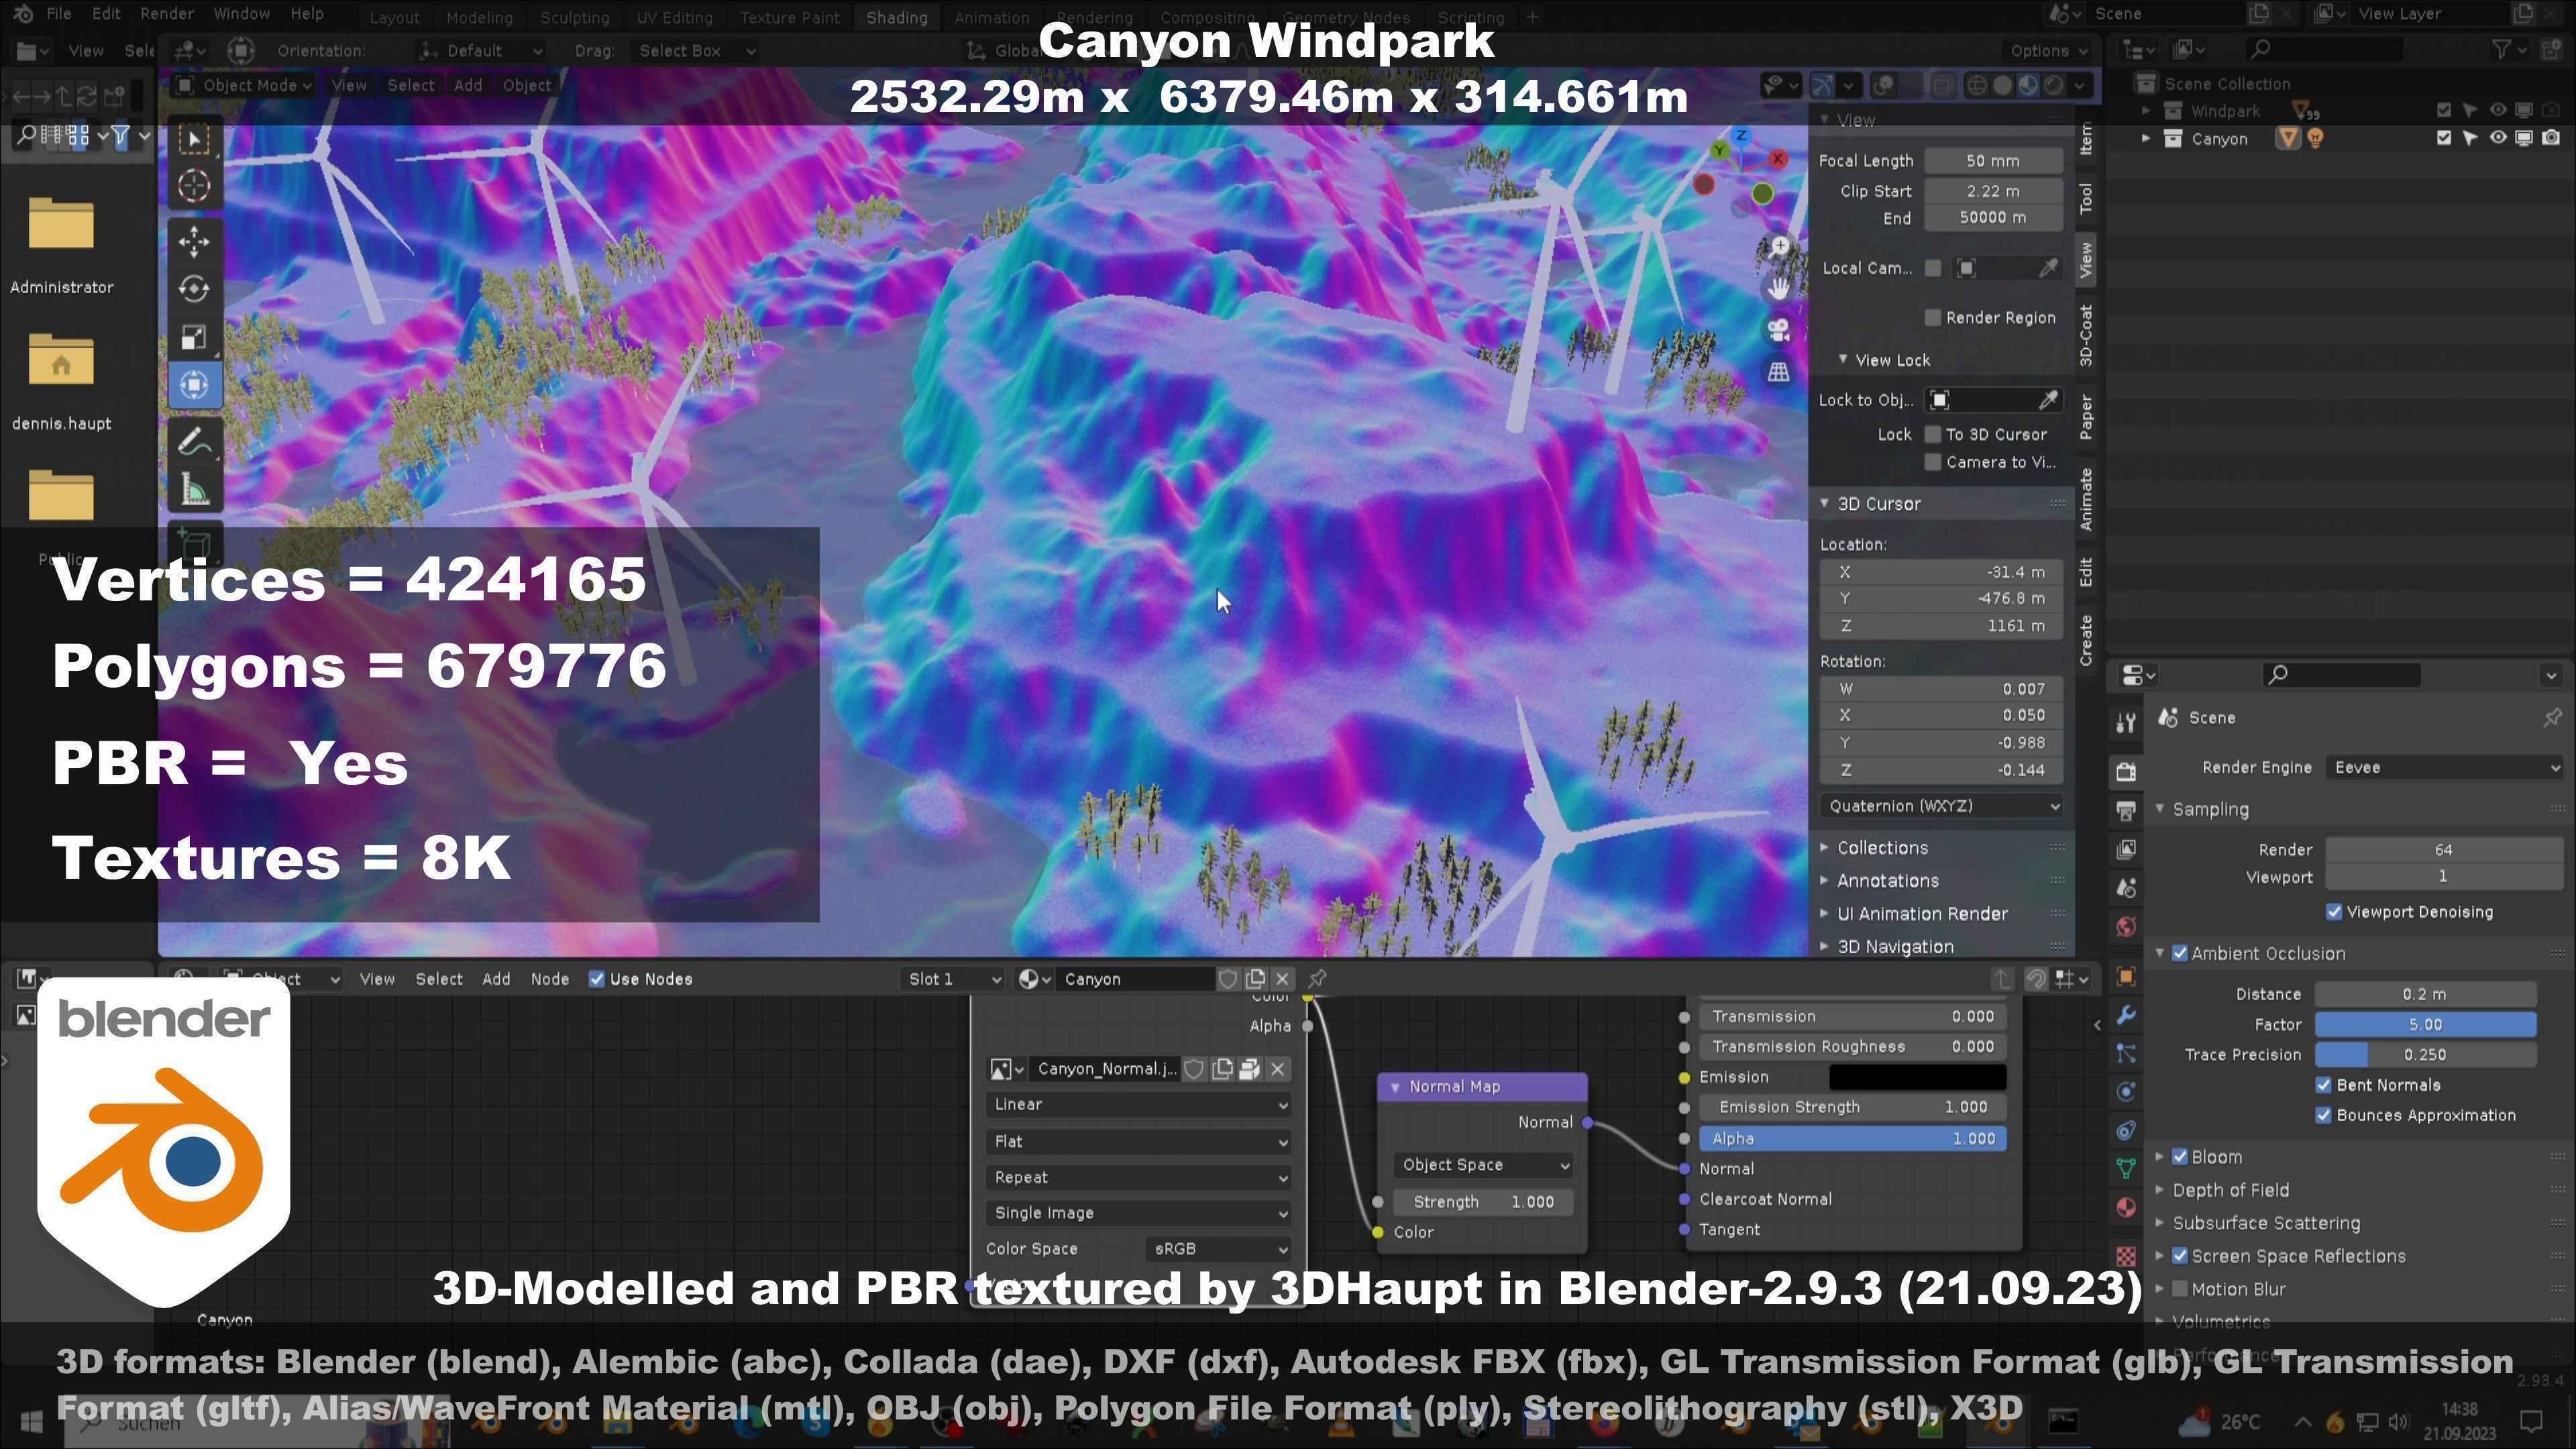2576x1449 pixels.
Task: Activate the Annotate pencil tool
Action: click(194, 441)
